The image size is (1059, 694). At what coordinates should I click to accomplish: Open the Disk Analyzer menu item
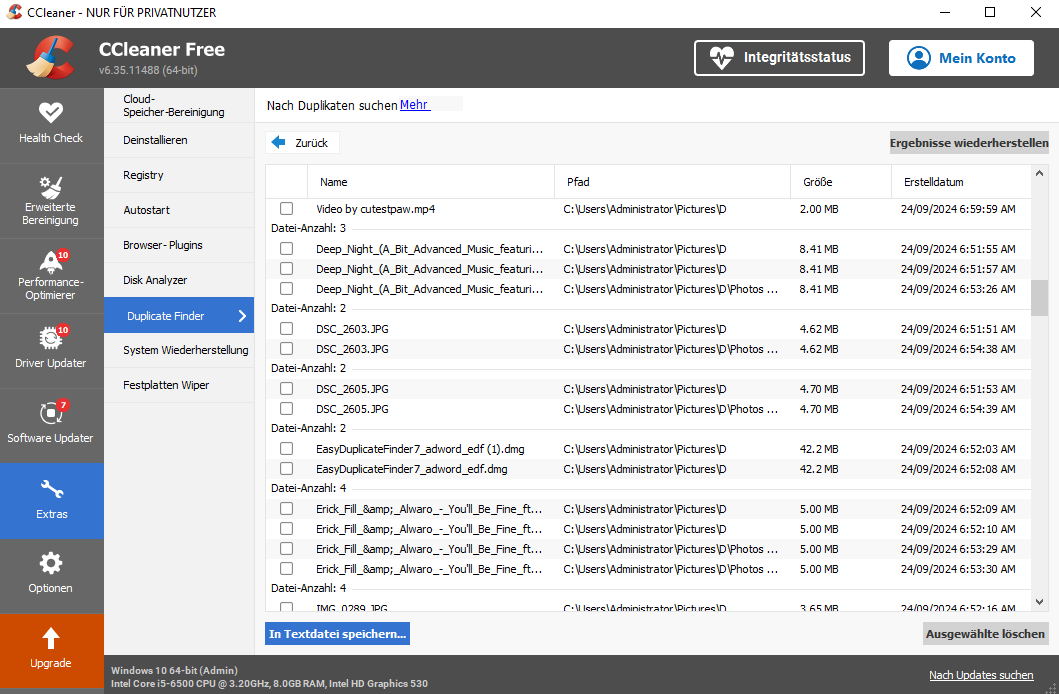point(155,280)
